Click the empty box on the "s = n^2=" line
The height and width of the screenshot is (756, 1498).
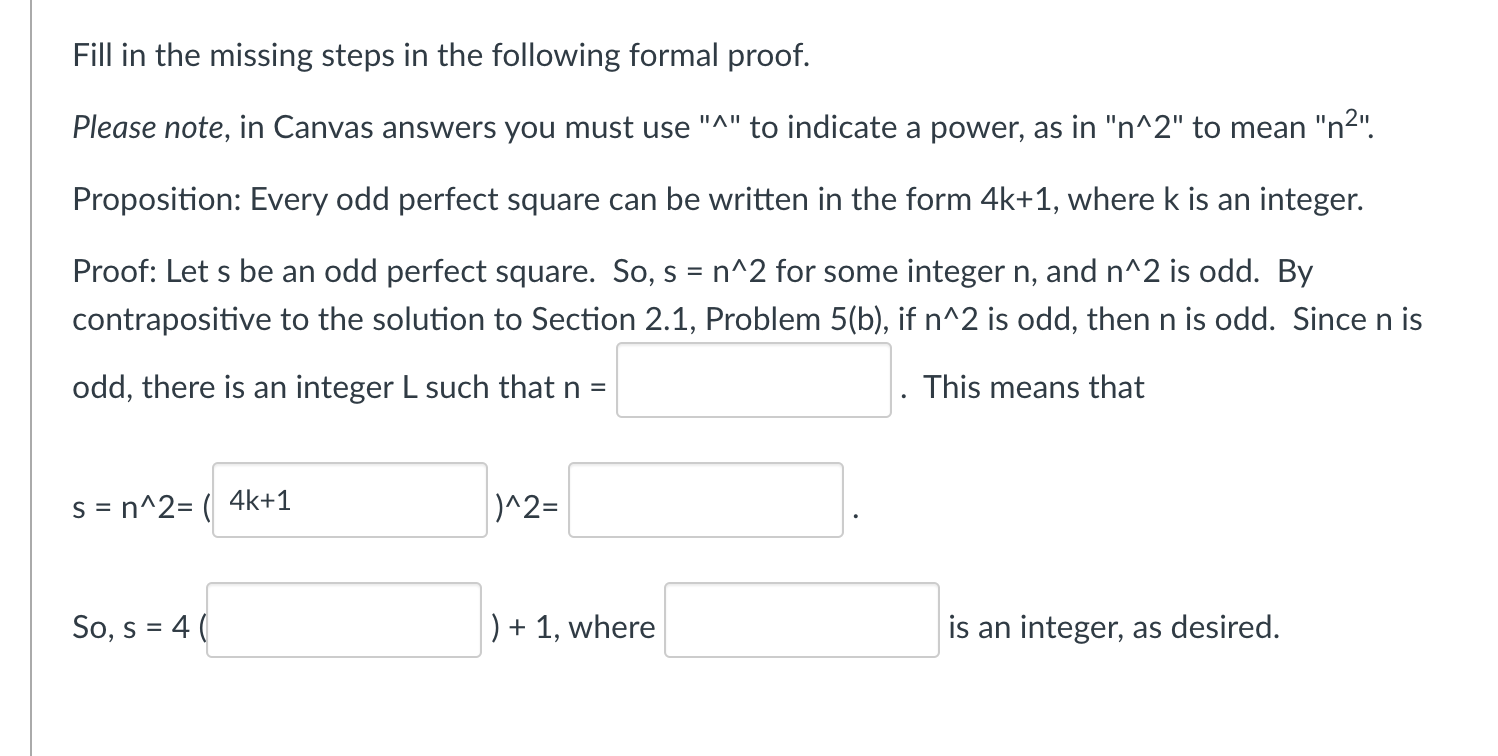click(x=705, y=500)
